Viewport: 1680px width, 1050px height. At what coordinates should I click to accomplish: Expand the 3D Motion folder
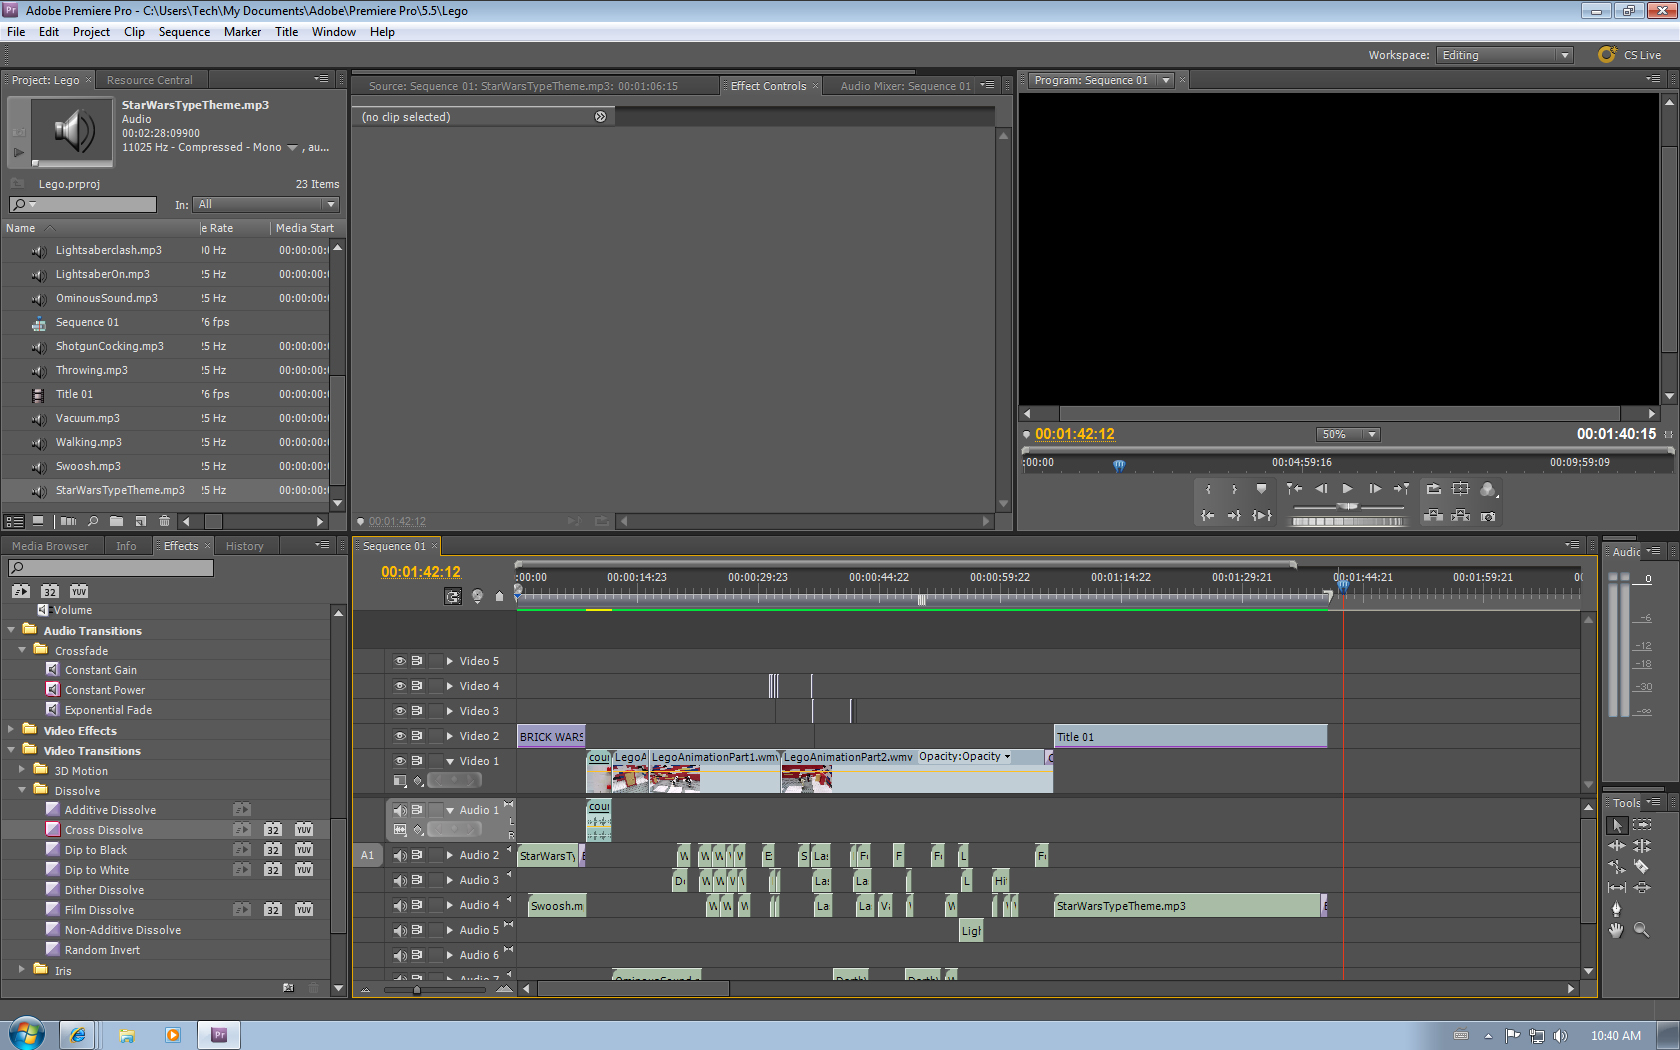point(22,770)
